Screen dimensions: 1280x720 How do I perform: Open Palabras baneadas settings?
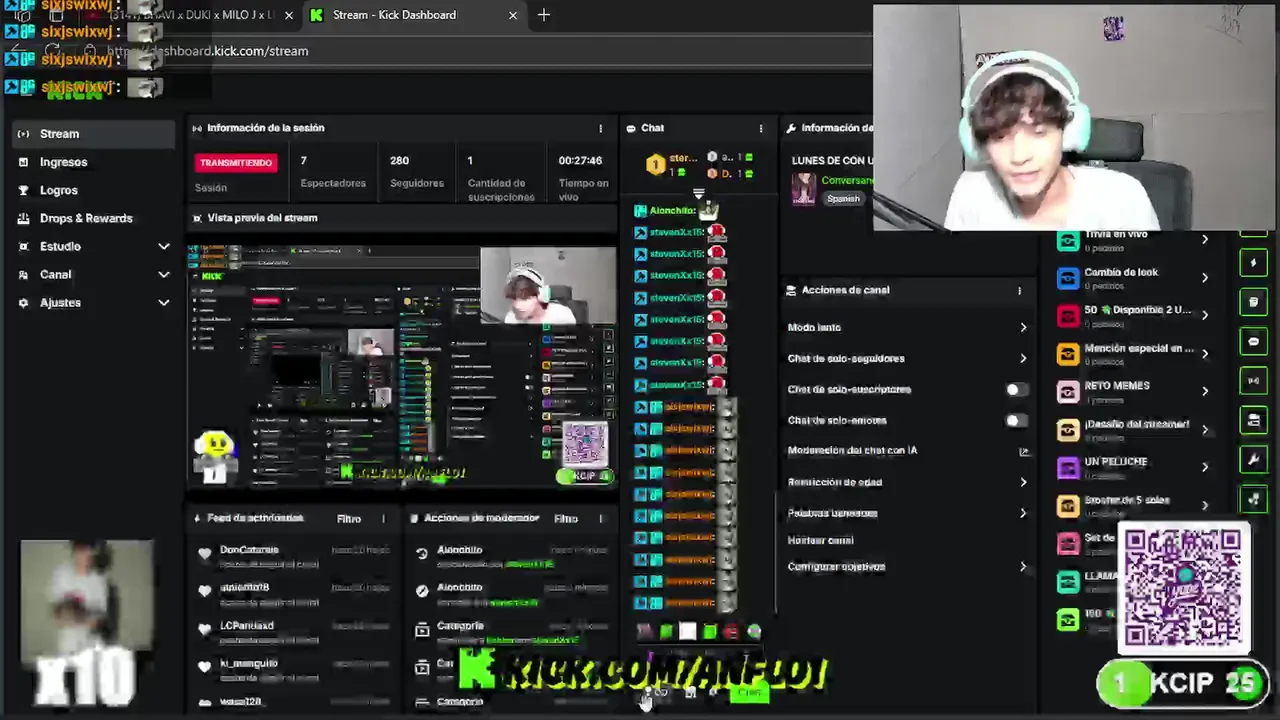point(908,513)
